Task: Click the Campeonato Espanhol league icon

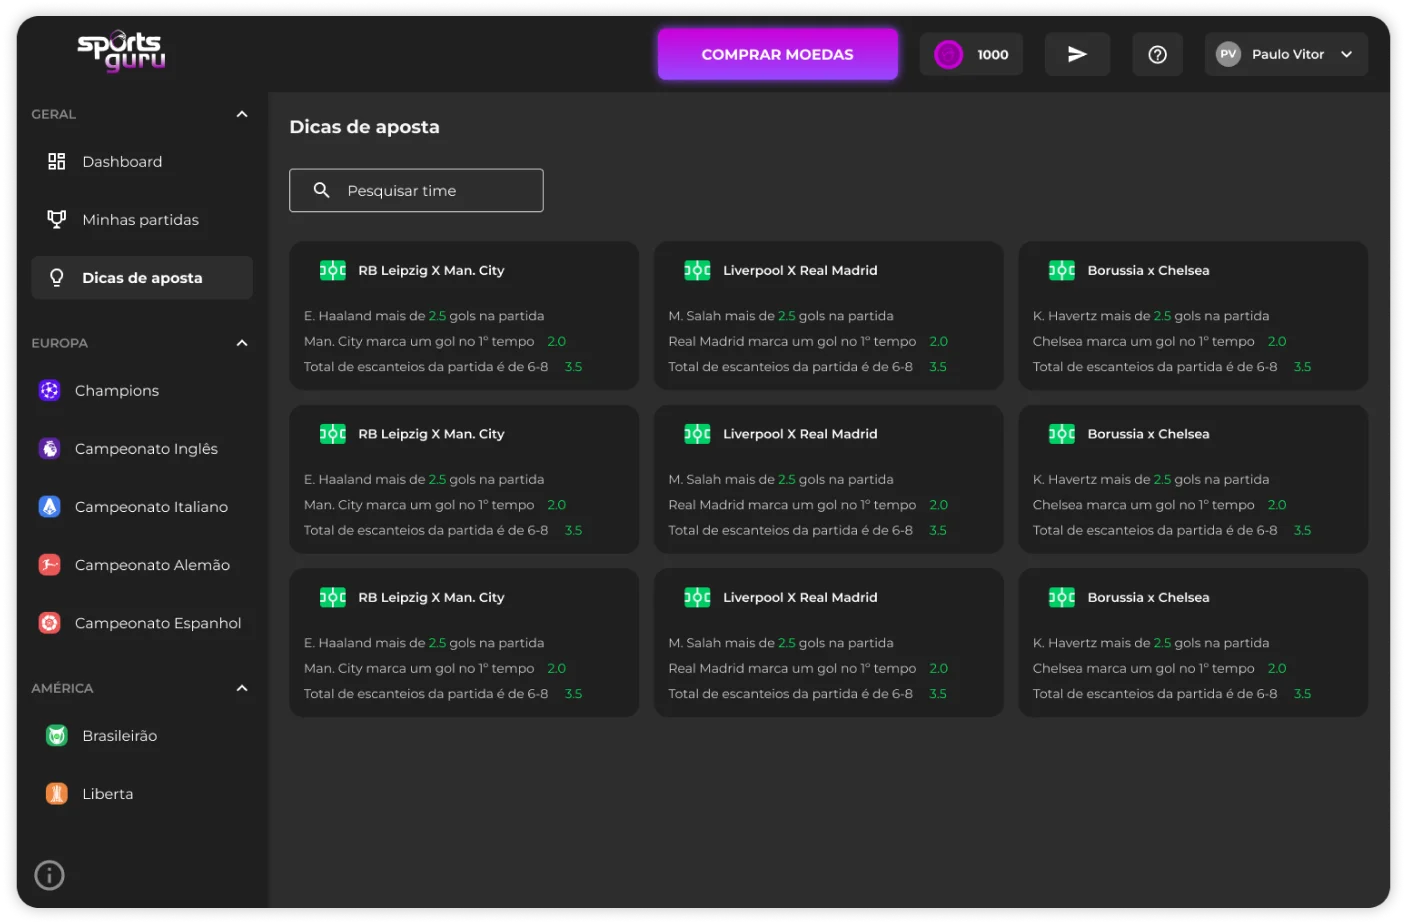Action: (49, 622)
